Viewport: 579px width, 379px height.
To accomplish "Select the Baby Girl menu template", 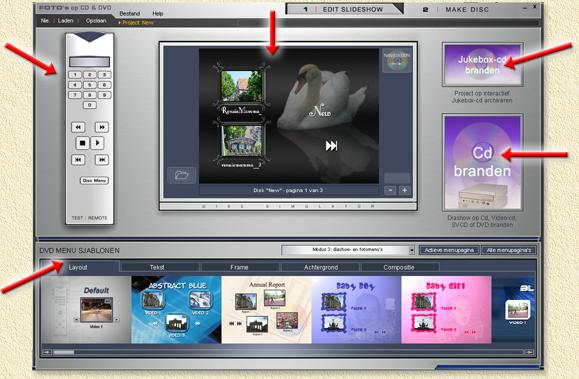I will click(446, 310).
